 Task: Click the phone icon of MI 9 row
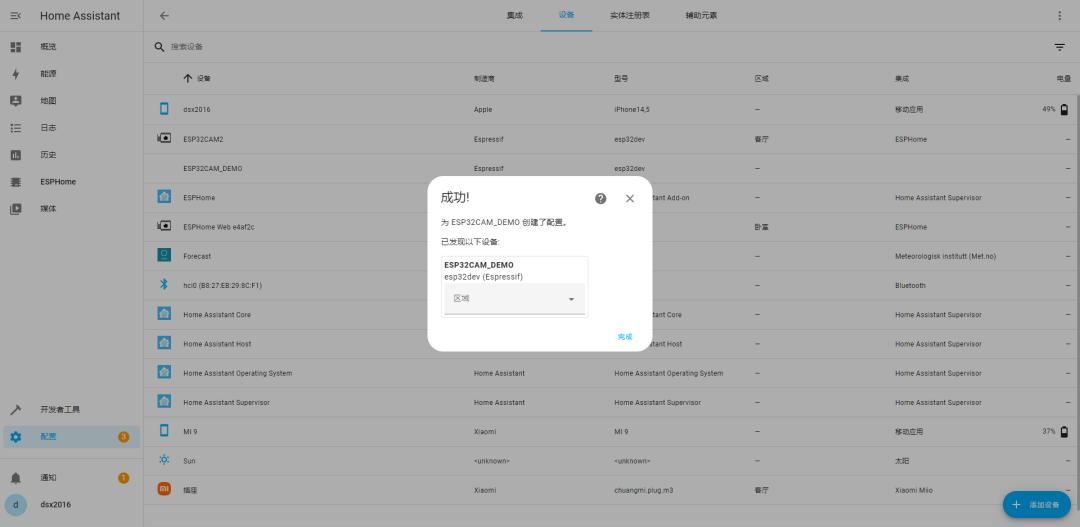click(x=164, y=431)
